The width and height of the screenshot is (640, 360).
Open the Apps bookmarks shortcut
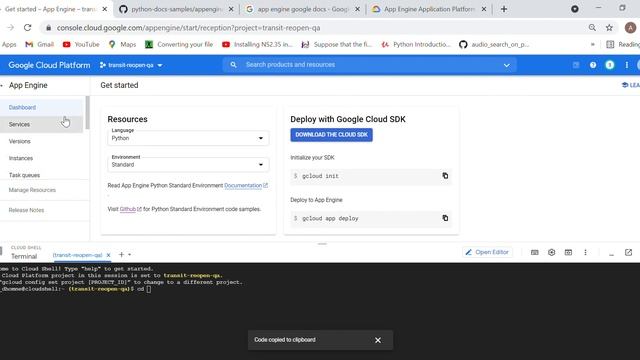(9, 44)
